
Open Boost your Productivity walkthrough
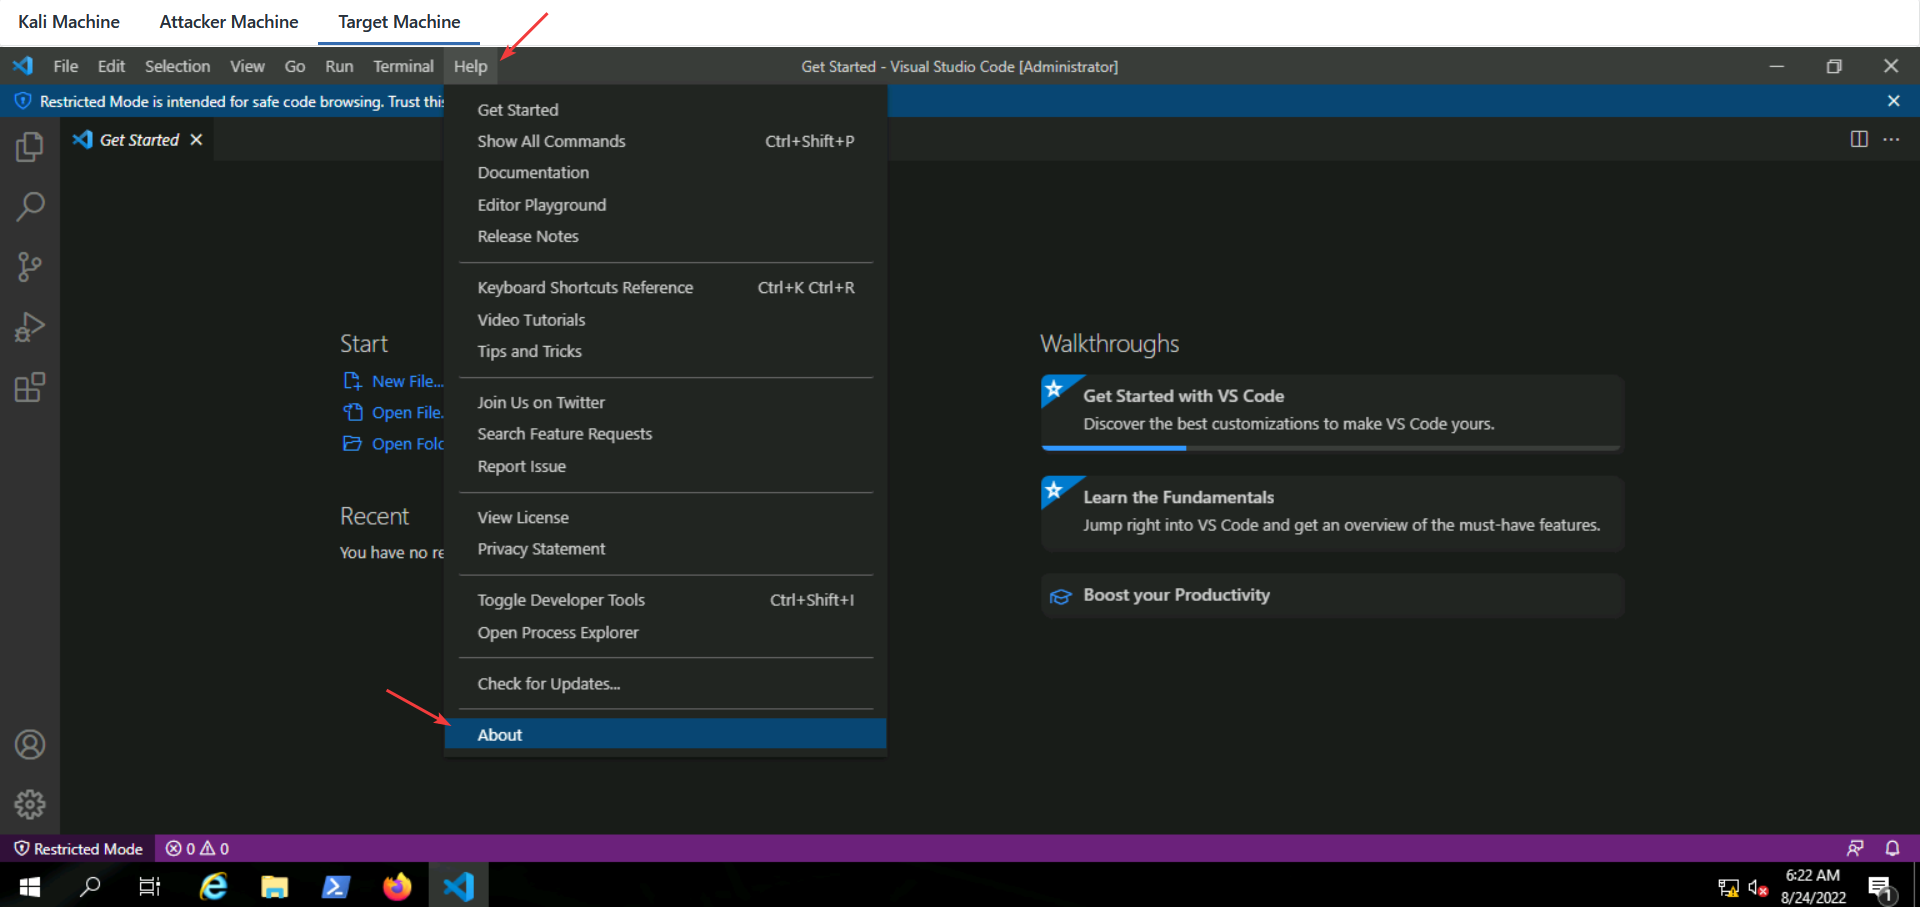click(1332, 595)
